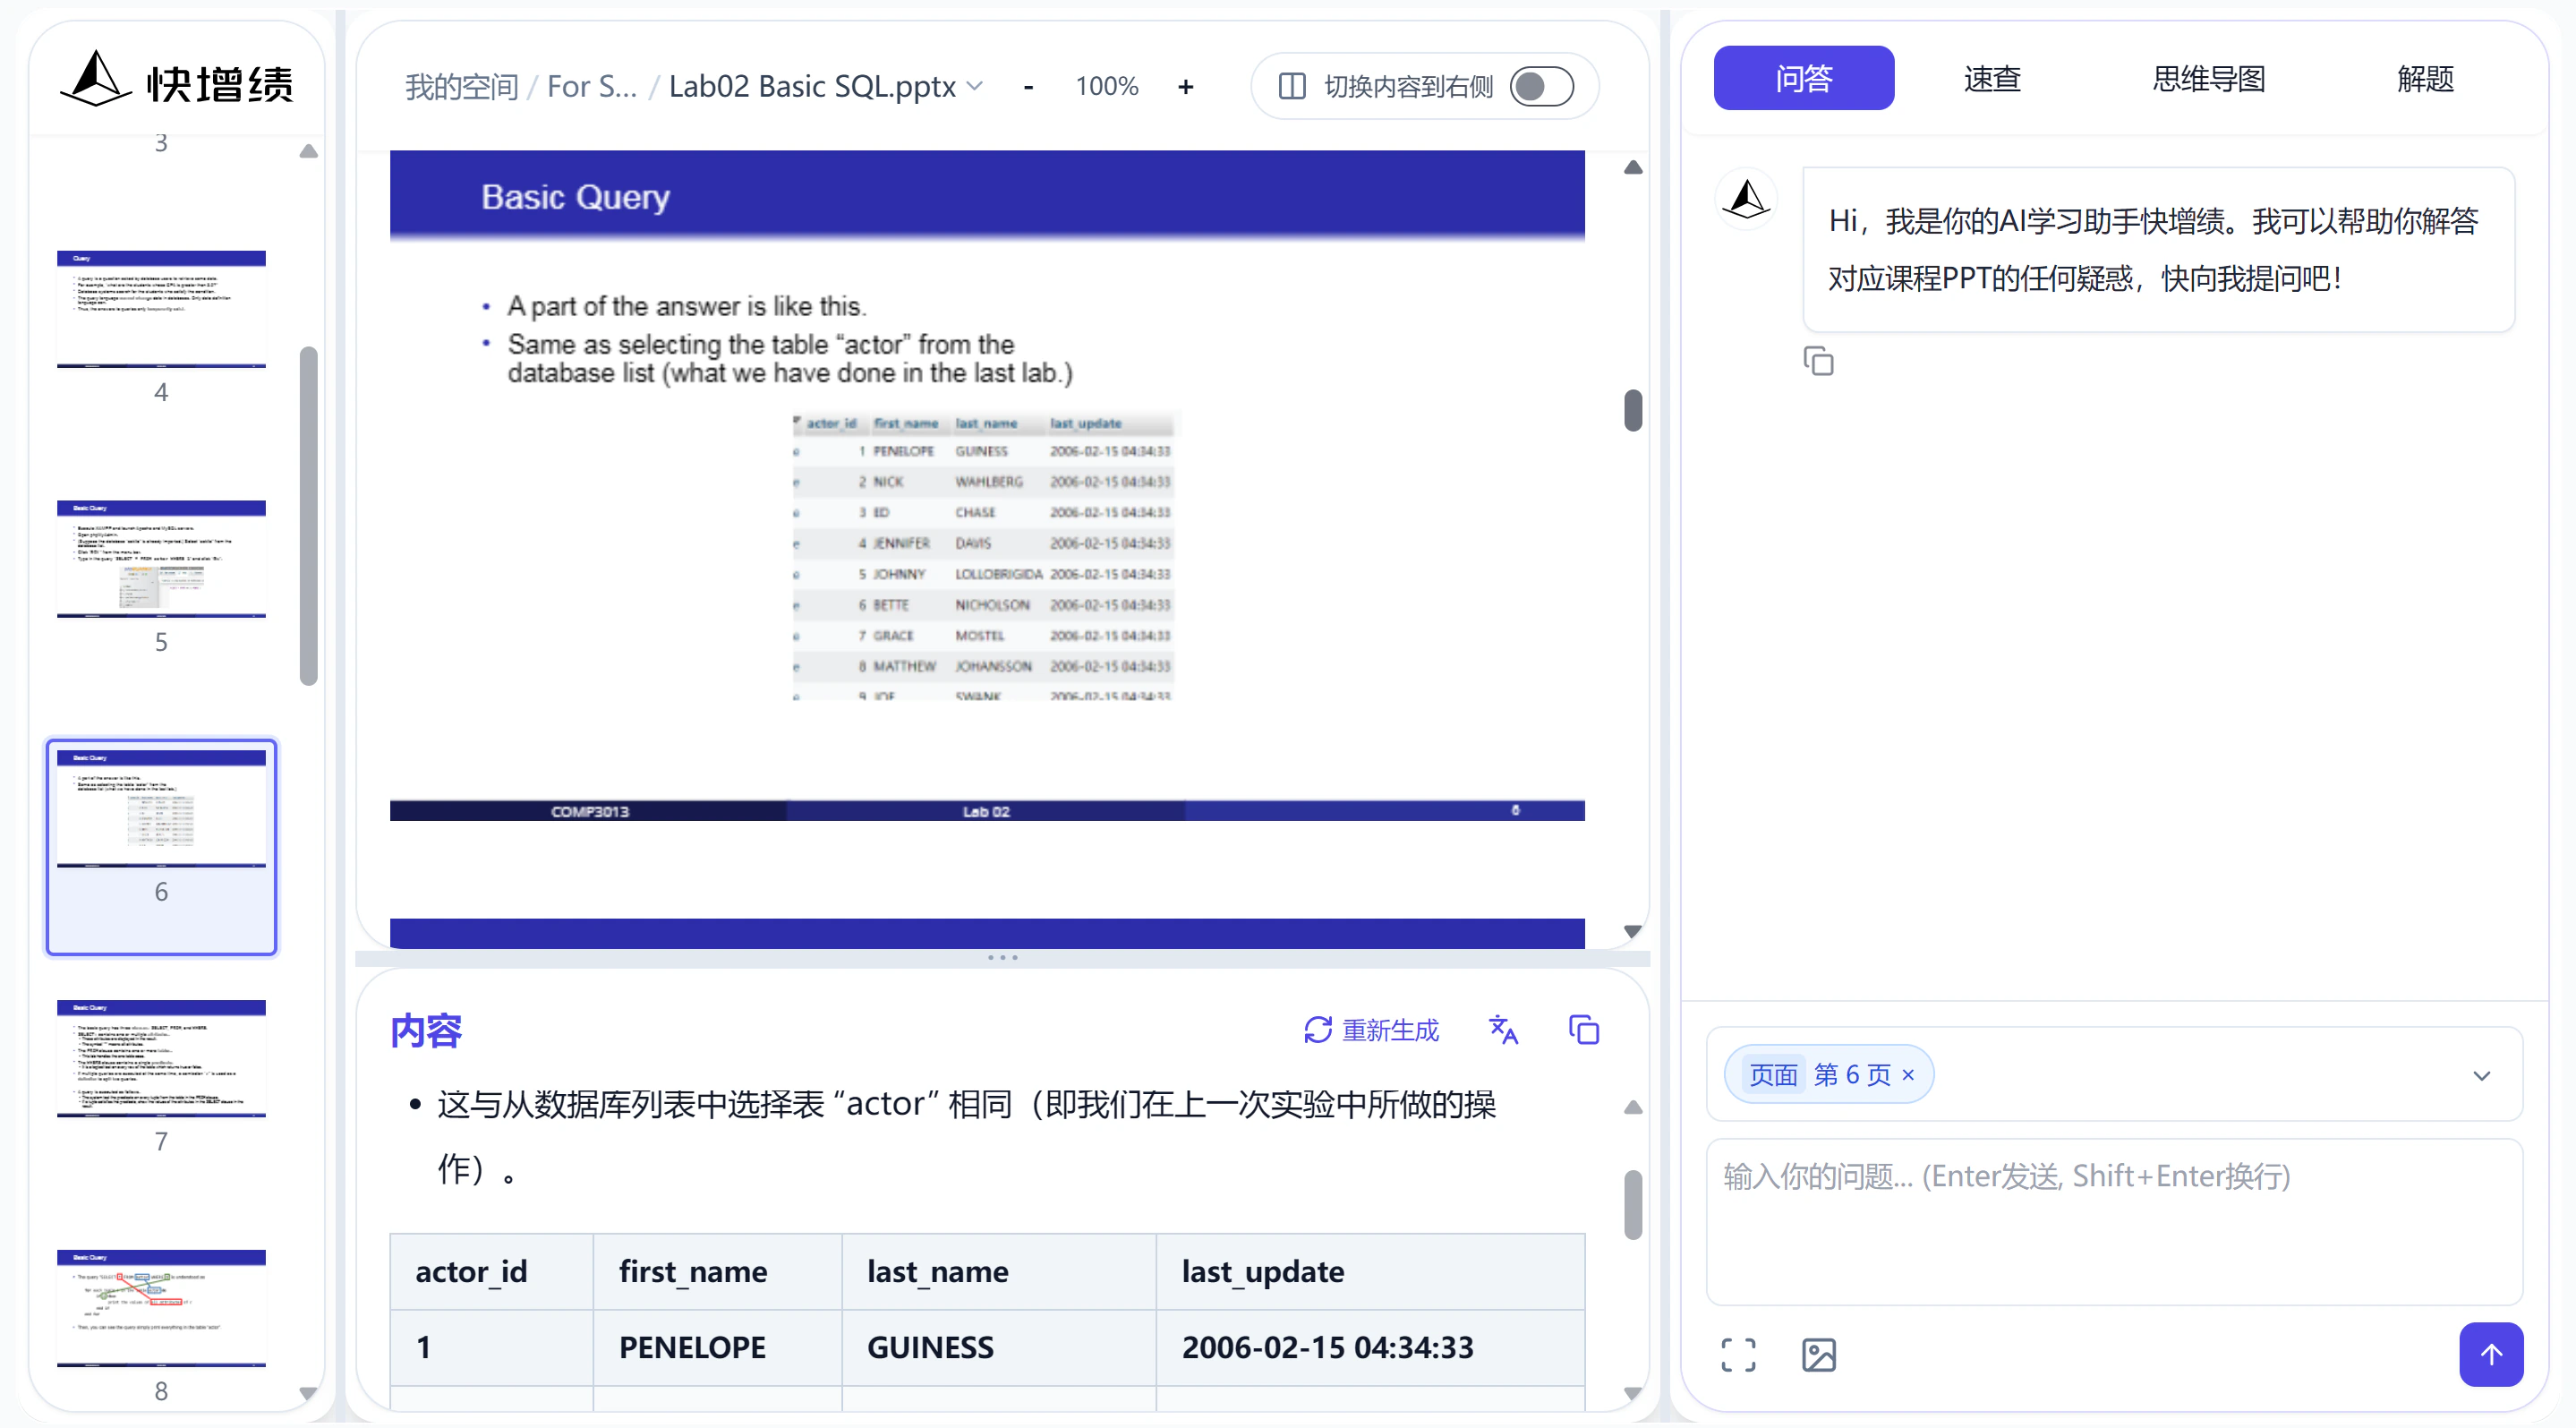Expand the page selection dropdown chevron
The image size is (2576, 1428).
pyautogui.click(x=2481, y=1075)
